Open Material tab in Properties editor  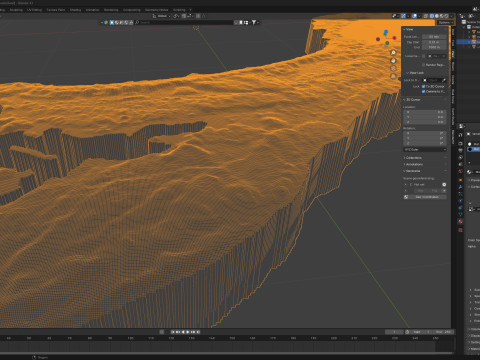tap(460, 221)
